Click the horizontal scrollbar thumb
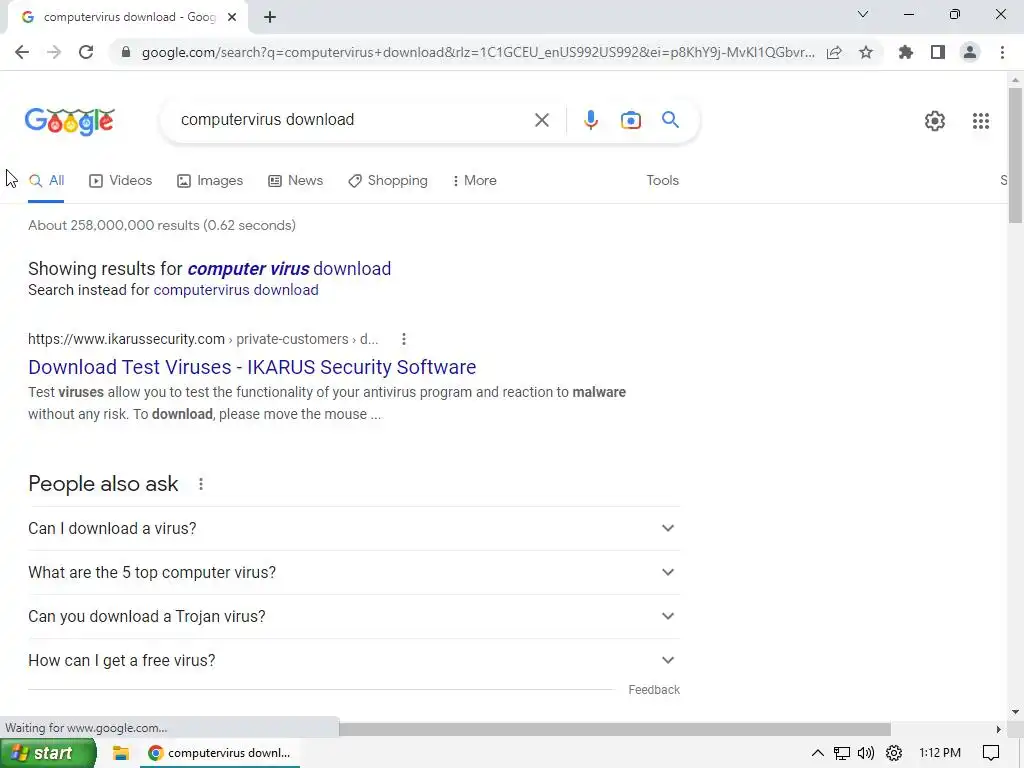The width and height of the screenshot is (1024, 768). (x=615, y=729)
